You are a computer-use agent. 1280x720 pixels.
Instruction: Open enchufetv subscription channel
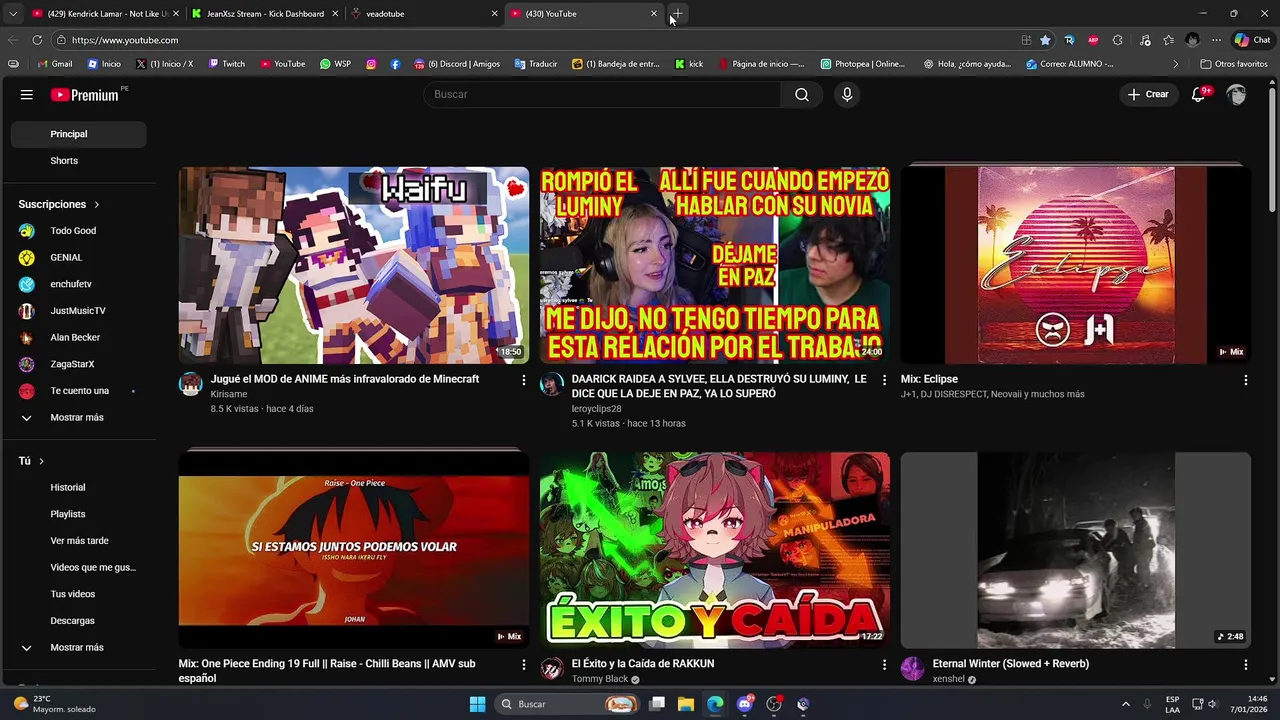coord(78,284)
